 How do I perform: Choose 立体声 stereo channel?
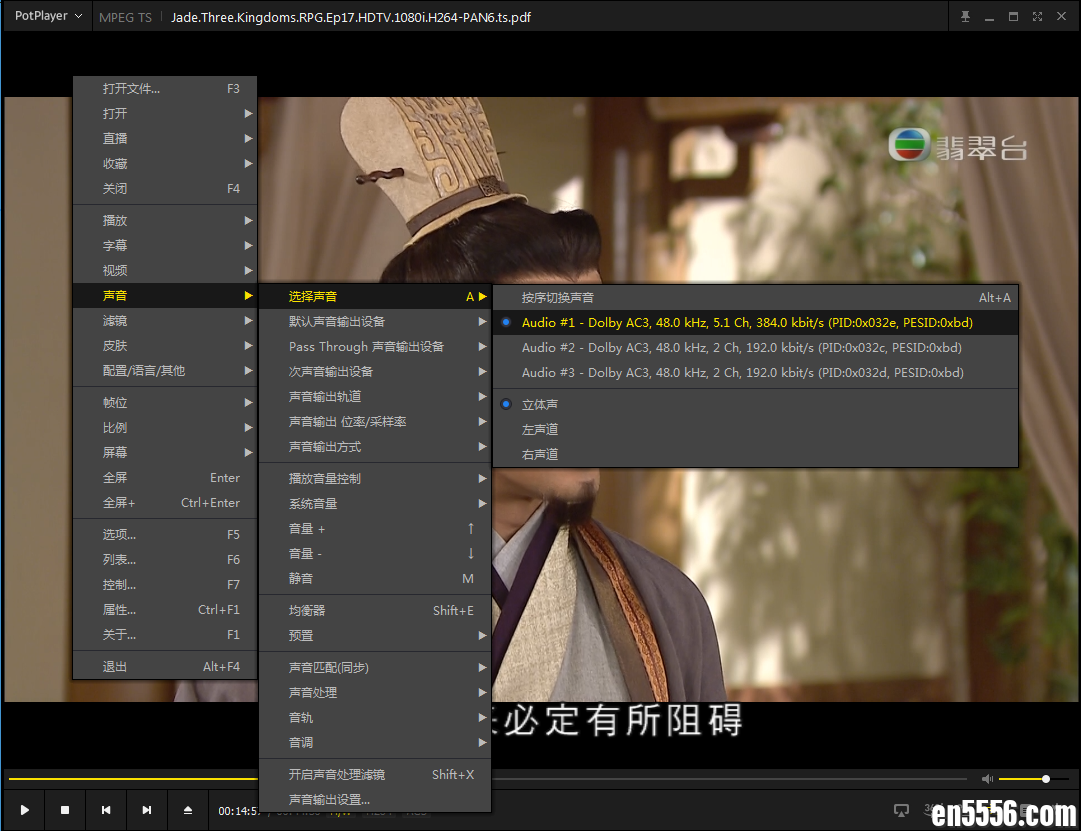756,404
